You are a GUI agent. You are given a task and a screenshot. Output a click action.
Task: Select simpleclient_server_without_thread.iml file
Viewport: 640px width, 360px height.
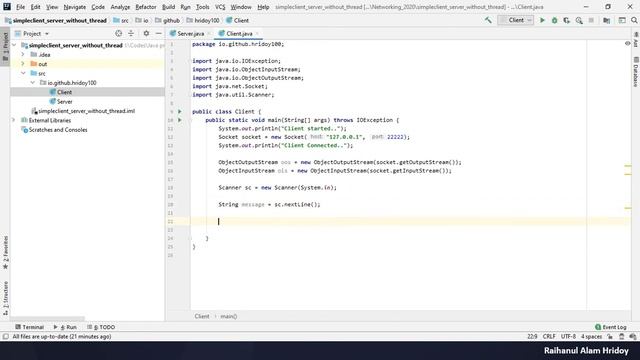point(83,111)
